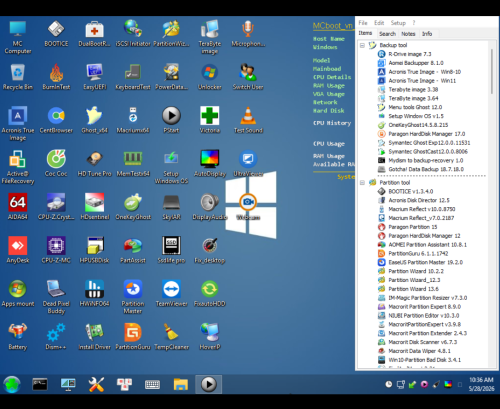Screen dimensions: 500x409
Task: Choose NIUBI Partition Editor entry
Action: (x=424, y=315)
